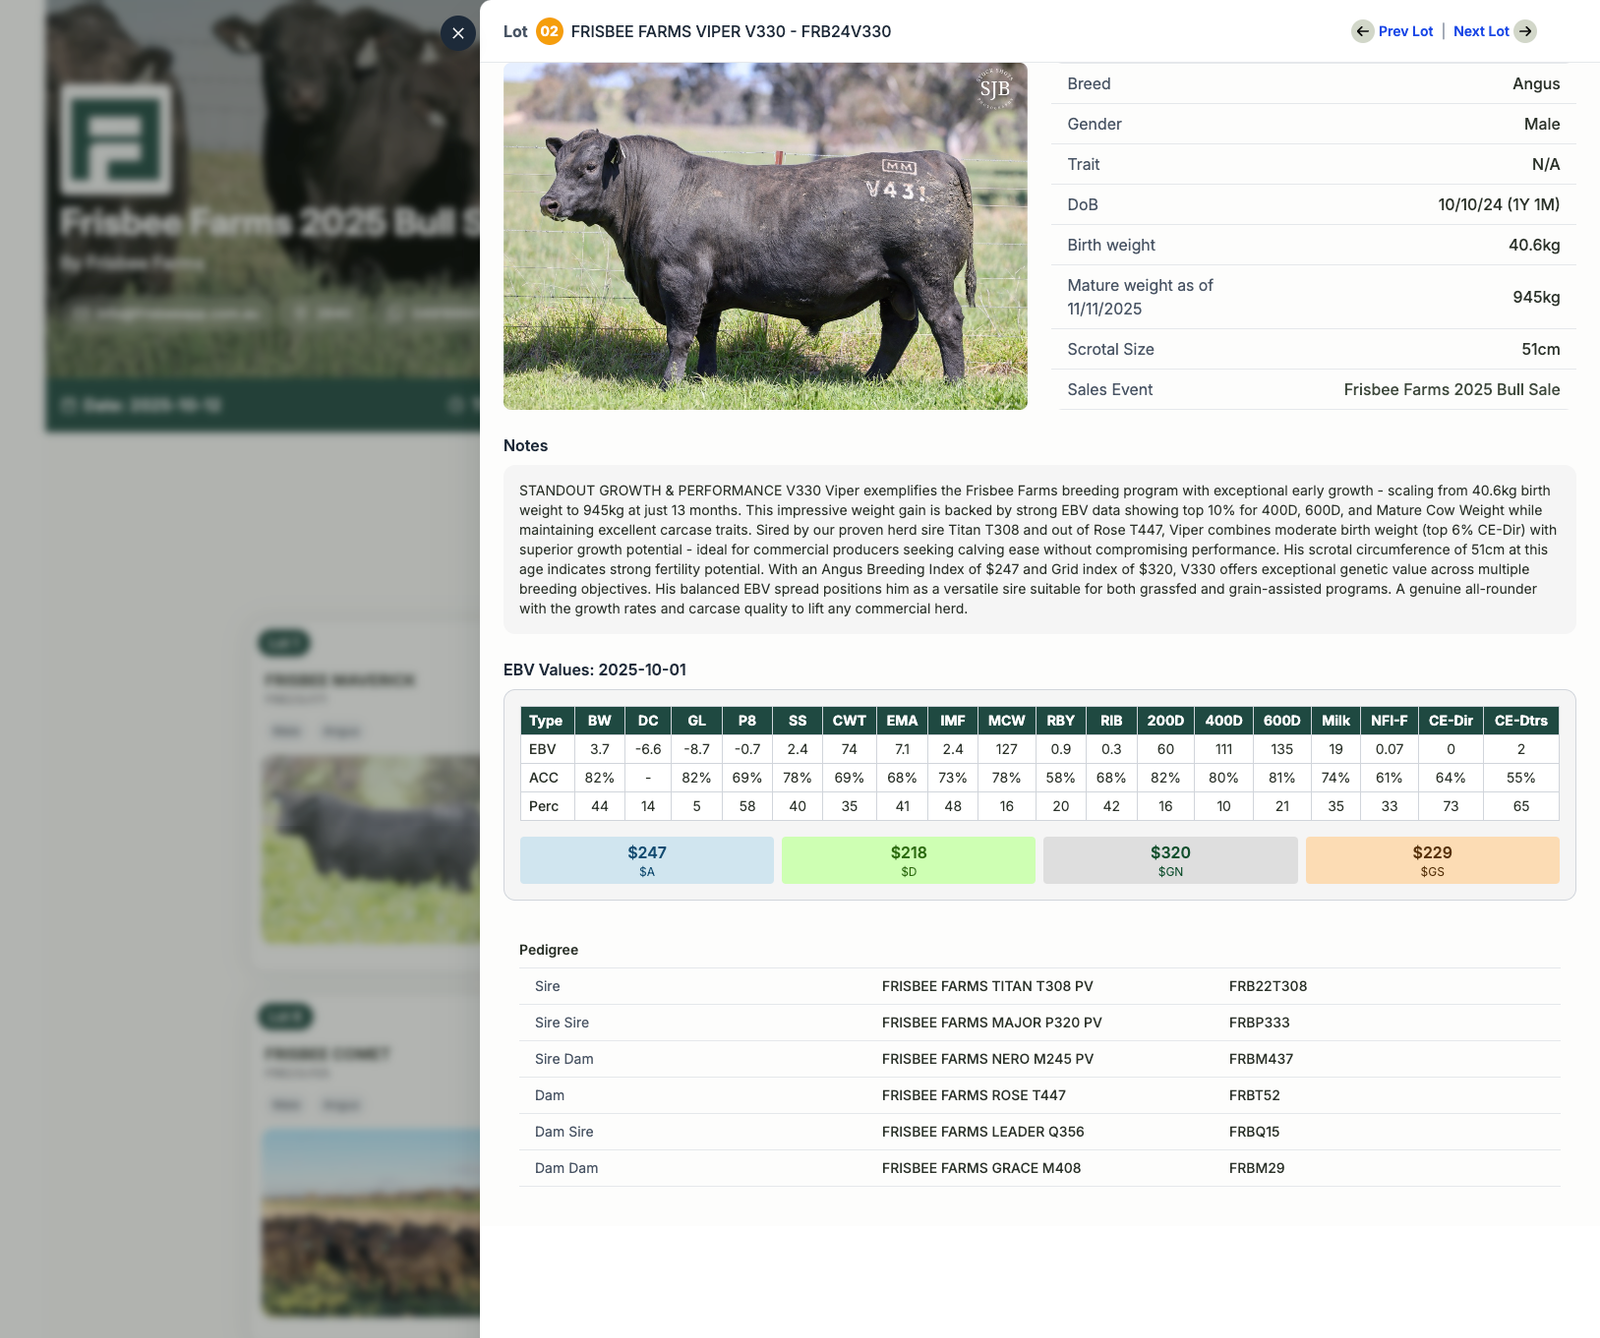Select the $218 $D index box
This screenshot has height=1338, width=1600.
908,860
